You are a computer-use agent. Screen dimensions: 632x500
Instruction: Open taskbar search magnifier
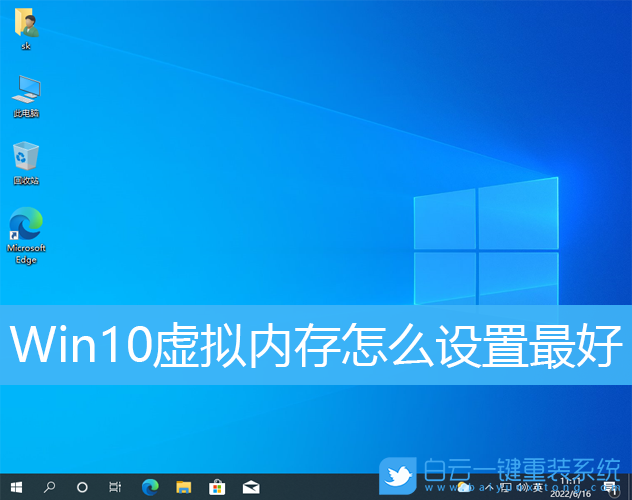tap(49, 488)
